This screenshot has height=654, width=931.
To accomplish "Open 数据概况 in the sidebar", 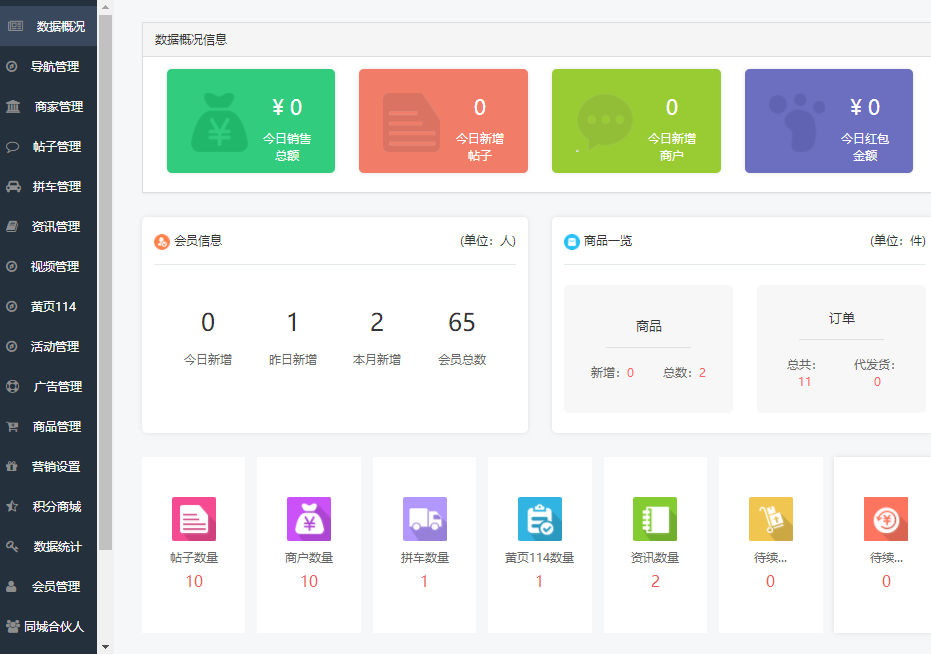I will click(48, 26).
